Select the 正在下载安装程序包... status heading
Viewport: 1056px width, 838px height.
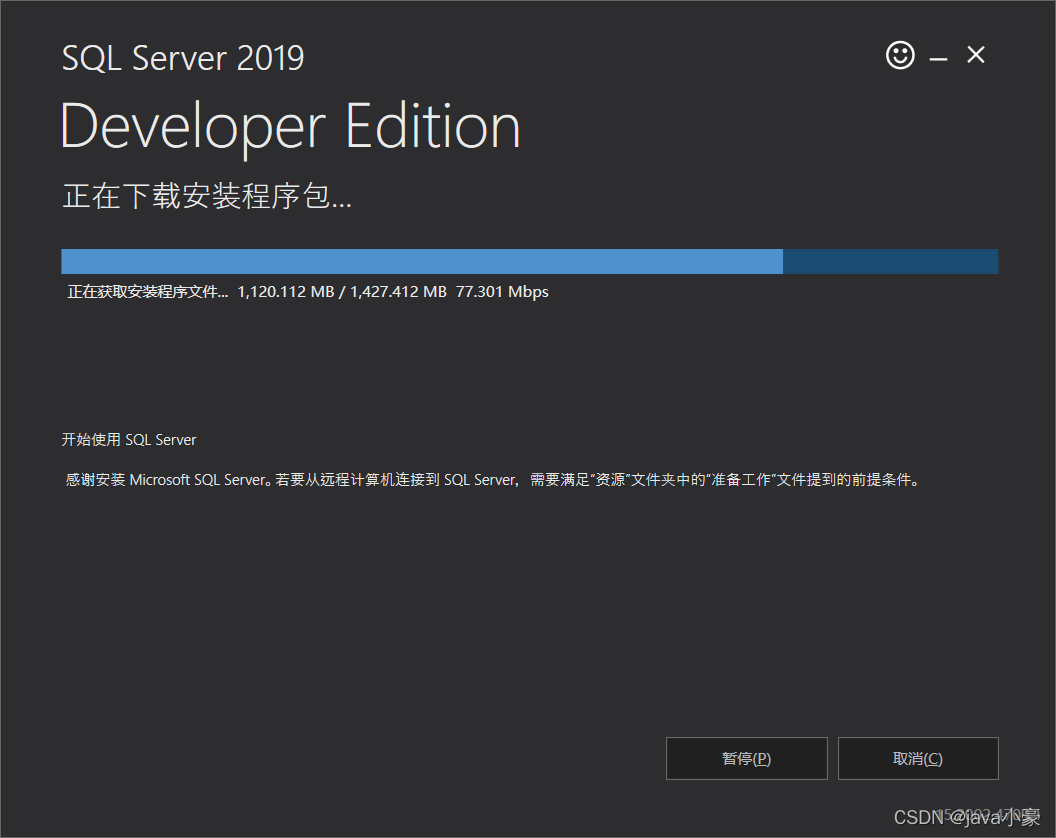(x=207, y=197)
